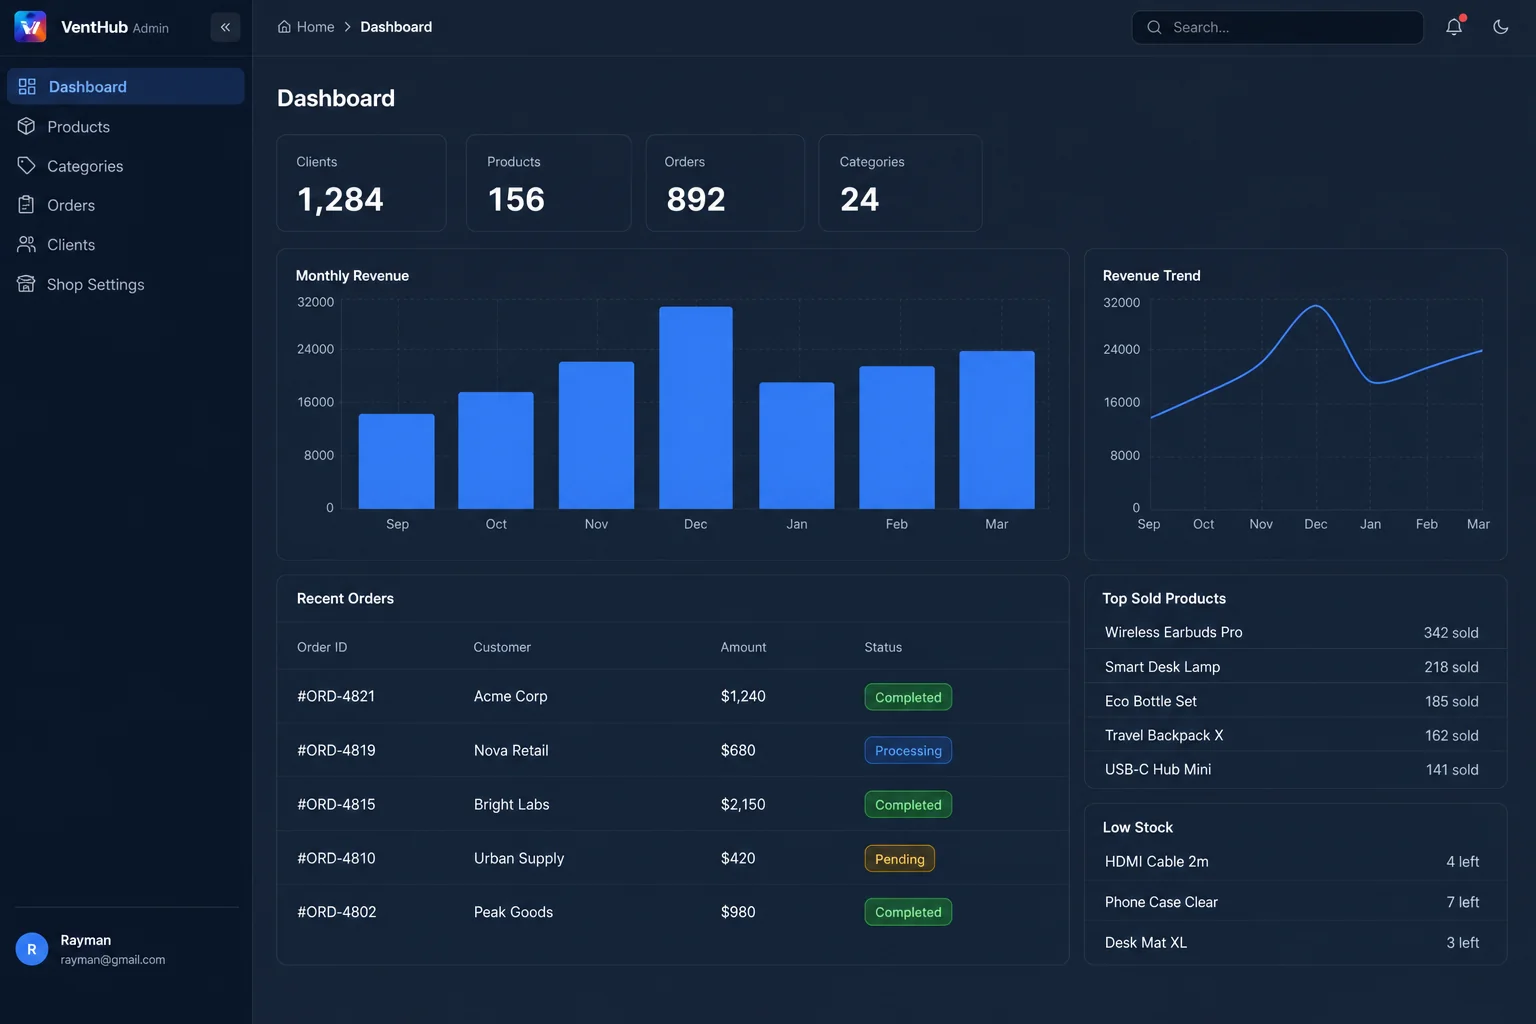Open the Categories menu item
The height and width of the screenshot is (1024, 1536).
(126, 166)
